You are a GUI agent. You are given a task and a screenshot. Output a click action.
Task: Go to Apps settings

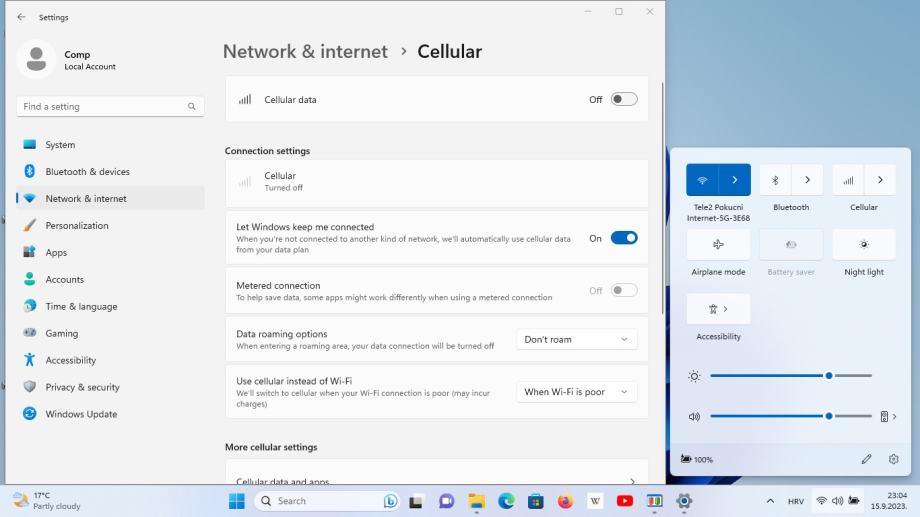(110, 252)
